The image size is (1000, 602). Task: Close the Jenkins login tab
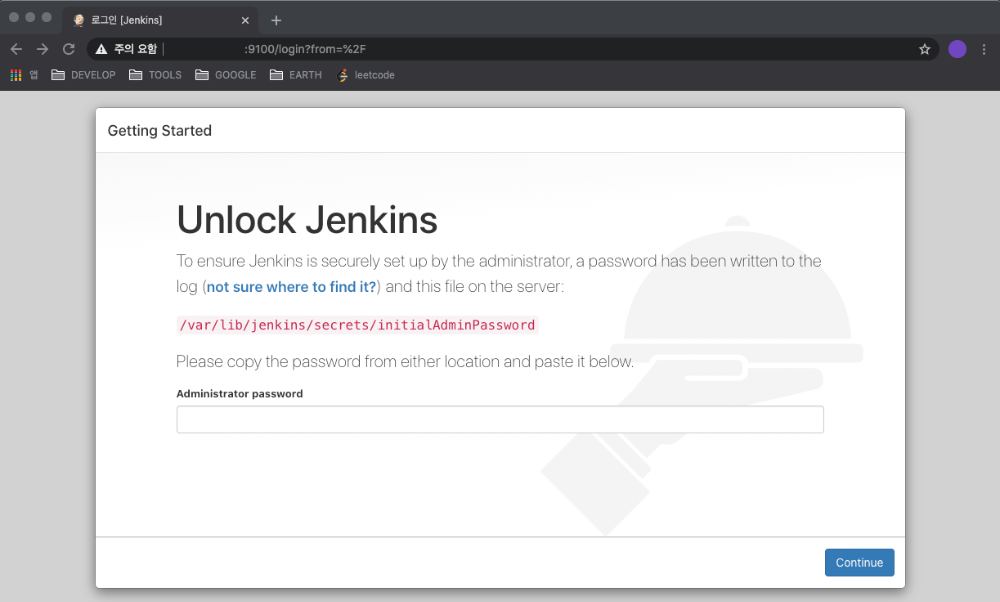pos(245,20)
